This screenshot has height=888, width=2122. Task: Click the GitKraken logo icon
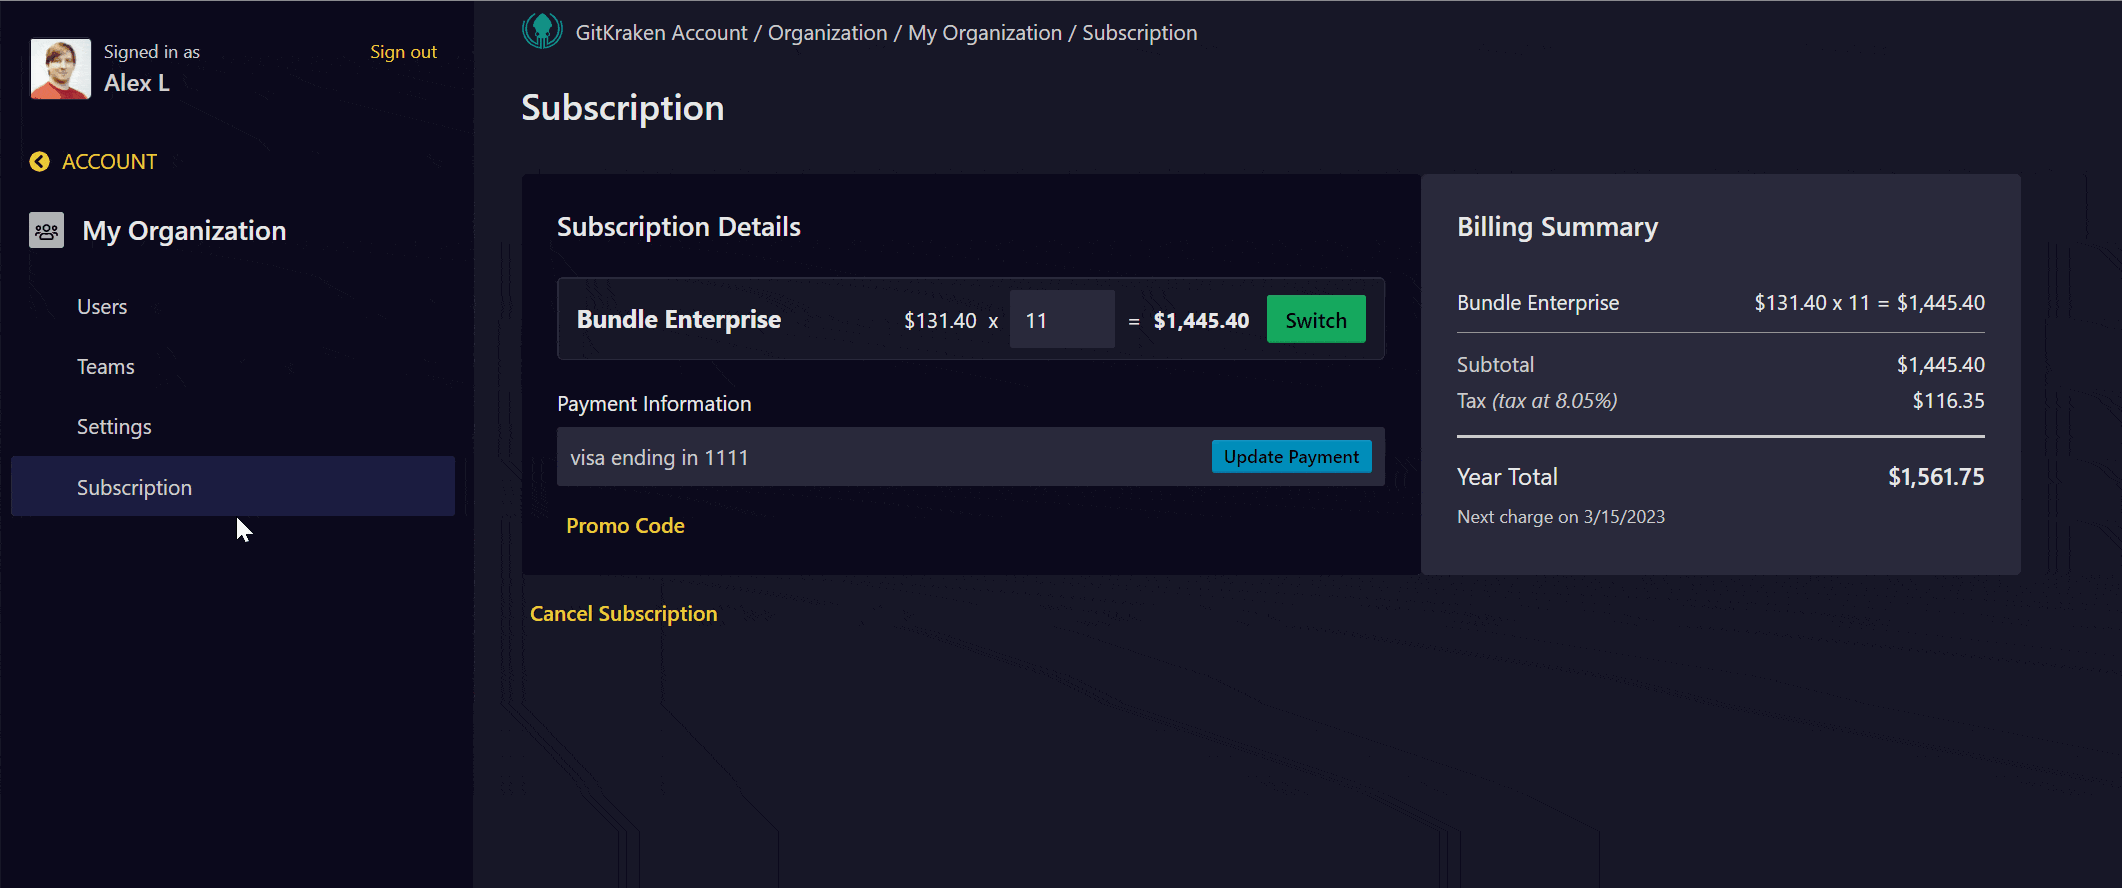tap(542, 31)
